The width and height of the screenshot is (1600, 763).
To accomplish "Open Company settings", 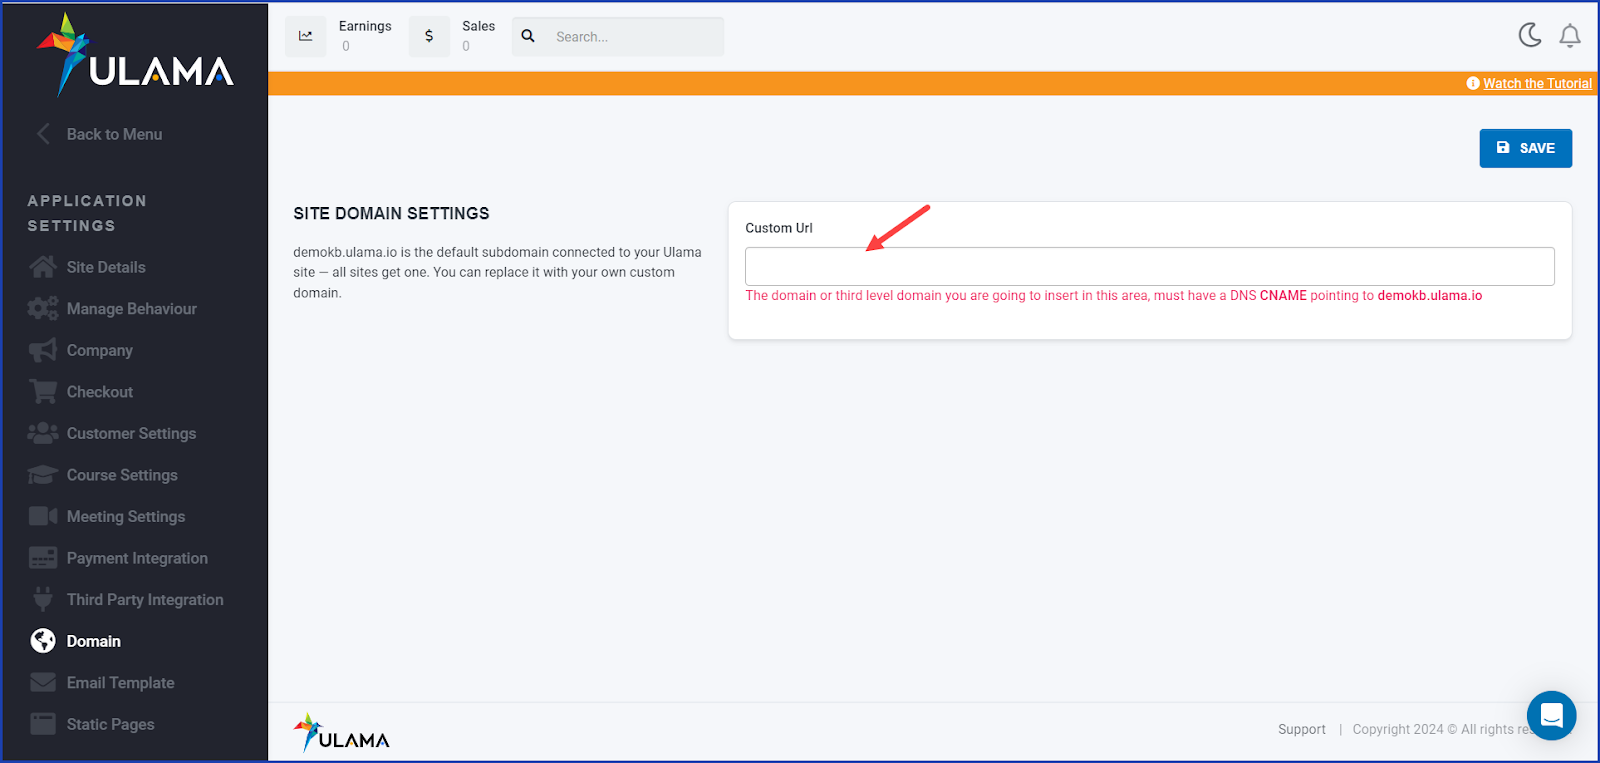I will [x=100, y=351].
